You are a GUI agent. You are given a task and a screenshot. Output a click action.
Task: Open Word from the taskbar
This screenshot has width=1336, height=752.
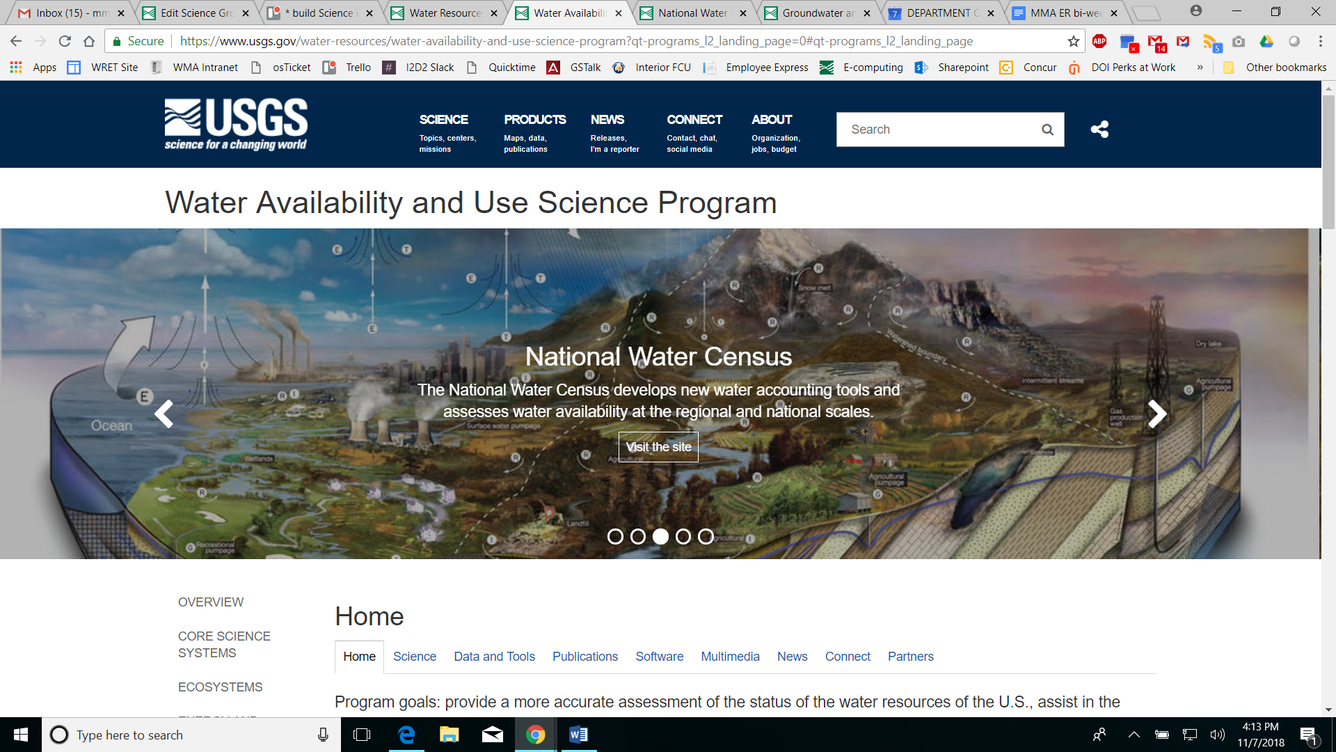[x=578, y=734]
